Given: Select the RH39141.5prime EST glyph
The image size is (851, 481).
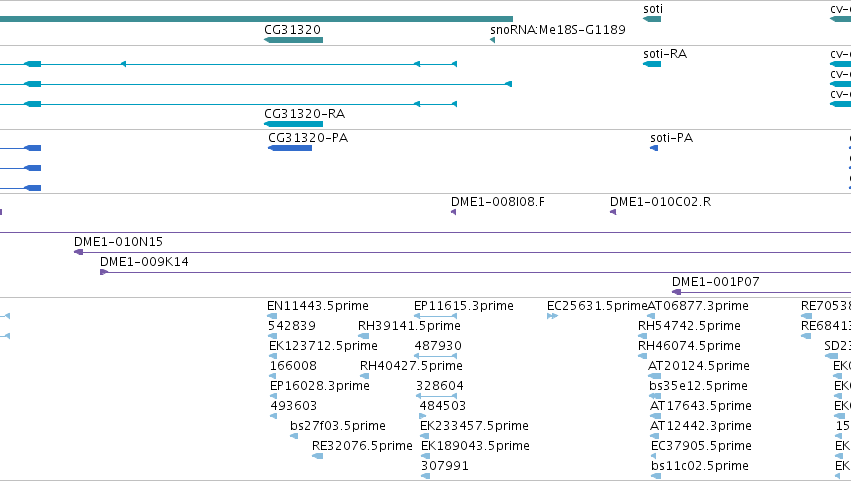Looking at the screenshot, I should click(364, 337).
